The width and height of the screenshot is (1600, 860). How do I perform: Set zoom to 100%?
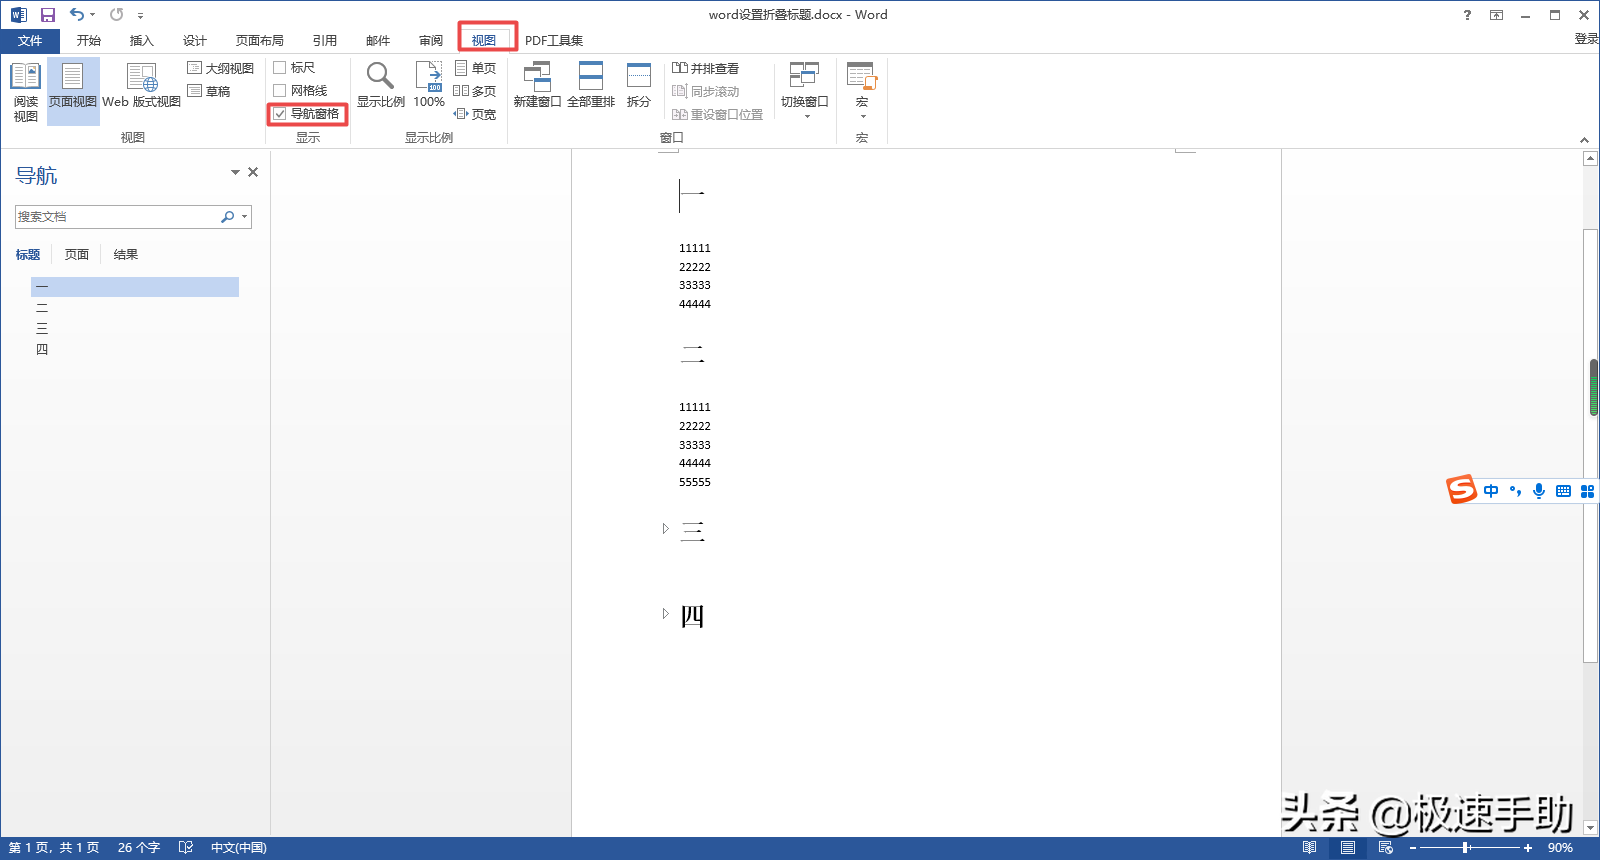coord(429,86)
